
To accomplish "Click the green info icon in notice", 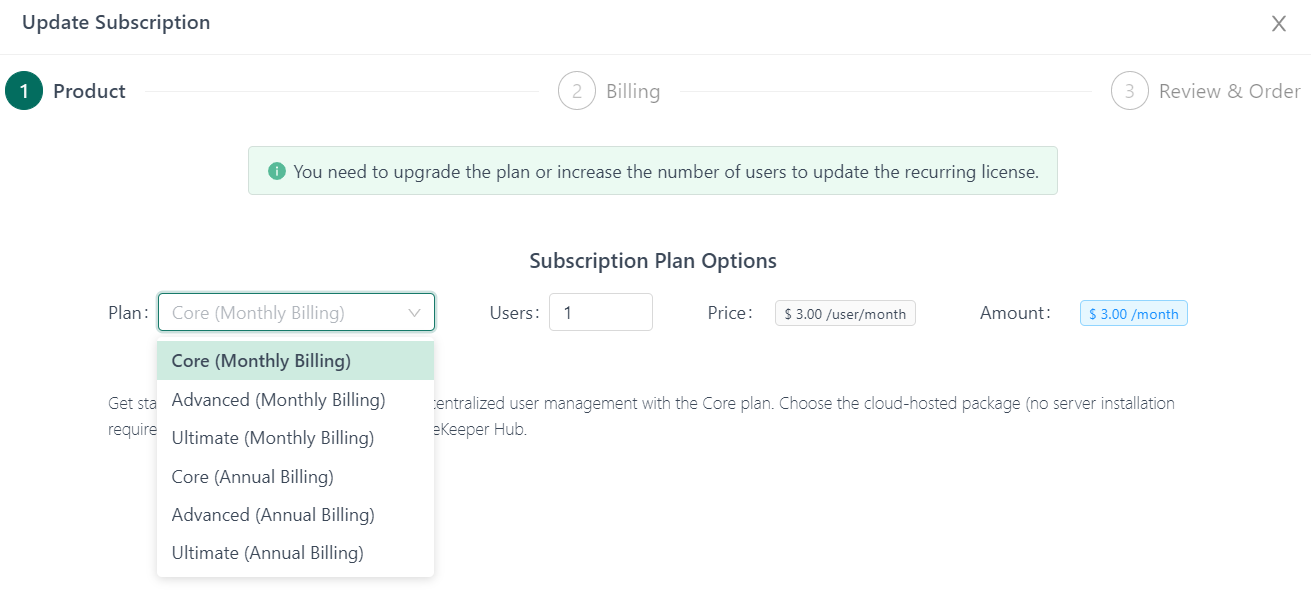I will 277,171.
